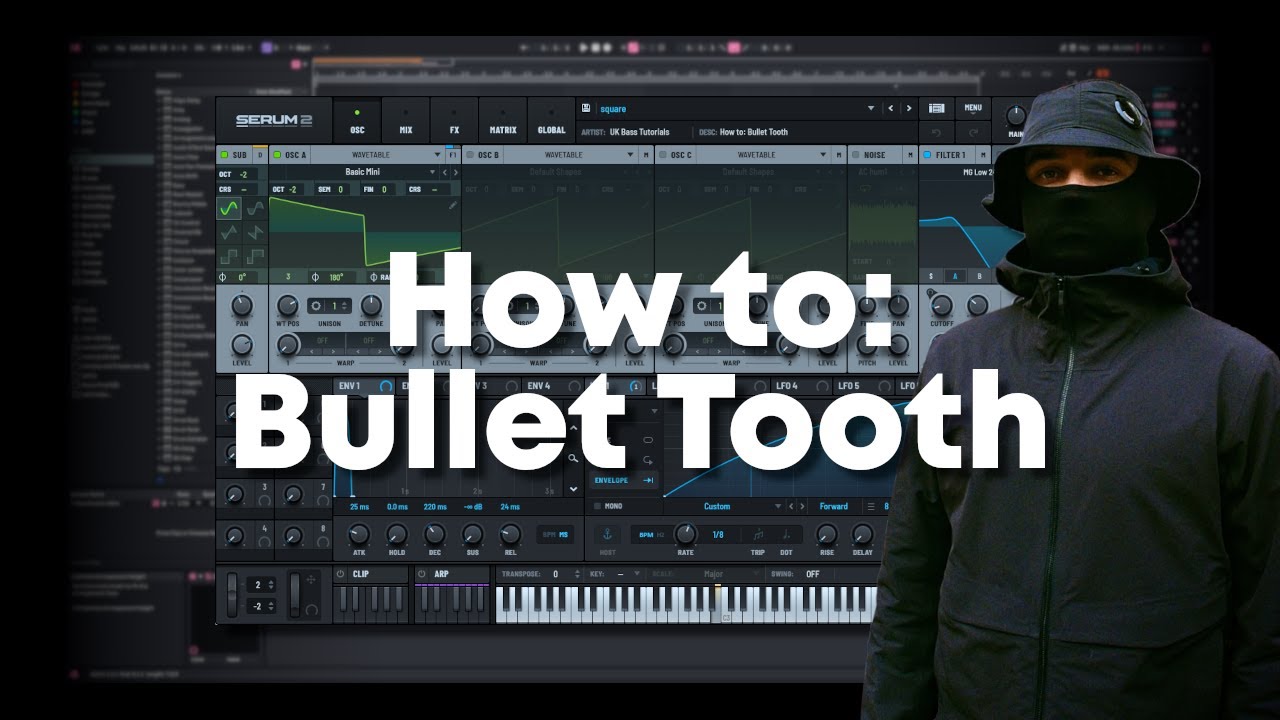Screen dimensions: 1280x720
Task: Open OSC B WAVETABLE type dropdown
Action: (x=630, y=155)
